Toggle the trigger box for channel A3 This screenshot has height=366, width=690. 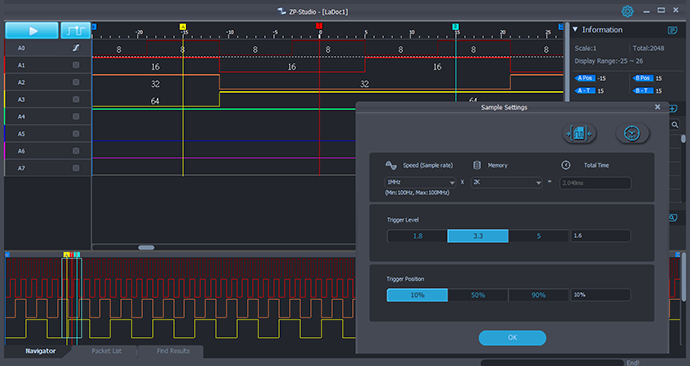(76, 99)
